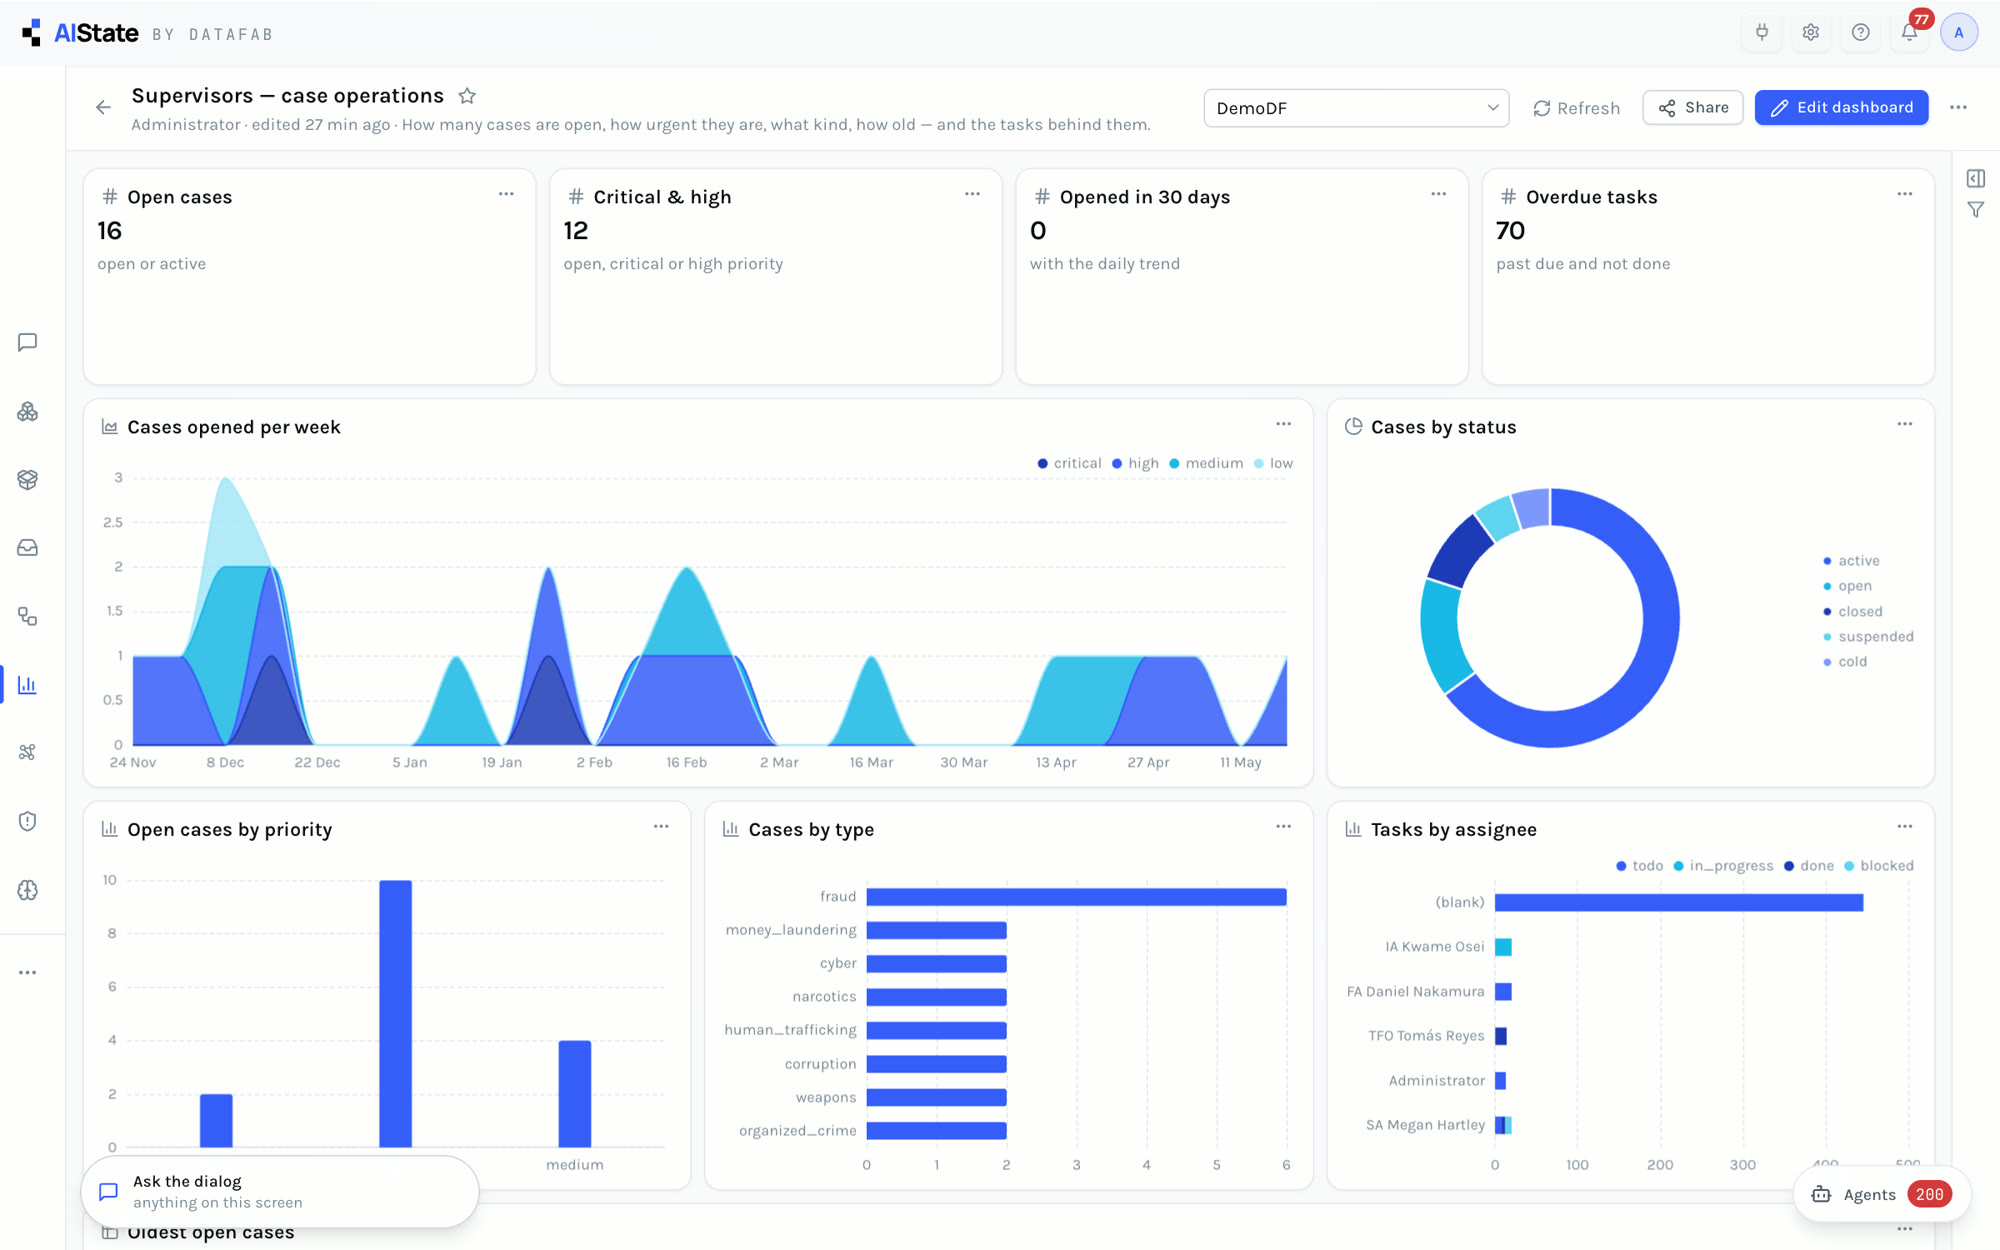Open the Agents button with 200 badge

click(1881, 1194)
